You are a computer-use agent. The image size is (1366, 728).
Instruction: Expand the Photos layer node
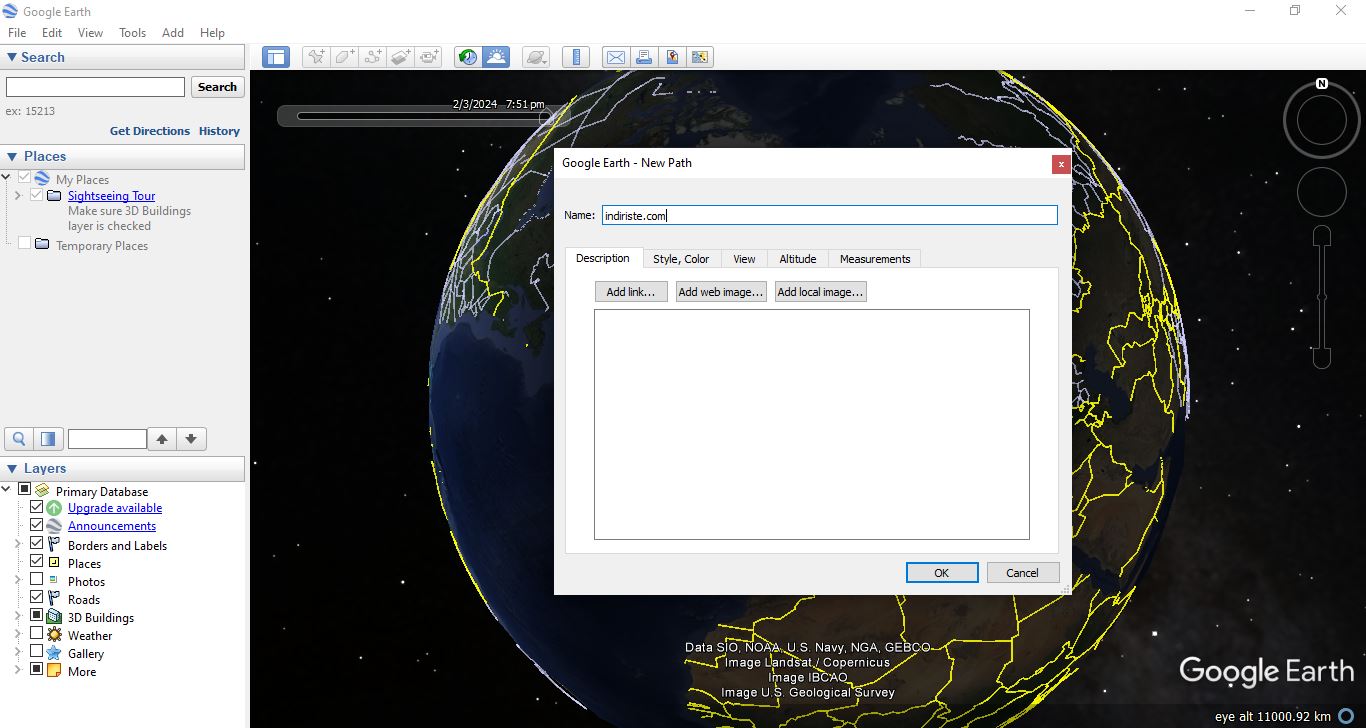click(17, 581)
